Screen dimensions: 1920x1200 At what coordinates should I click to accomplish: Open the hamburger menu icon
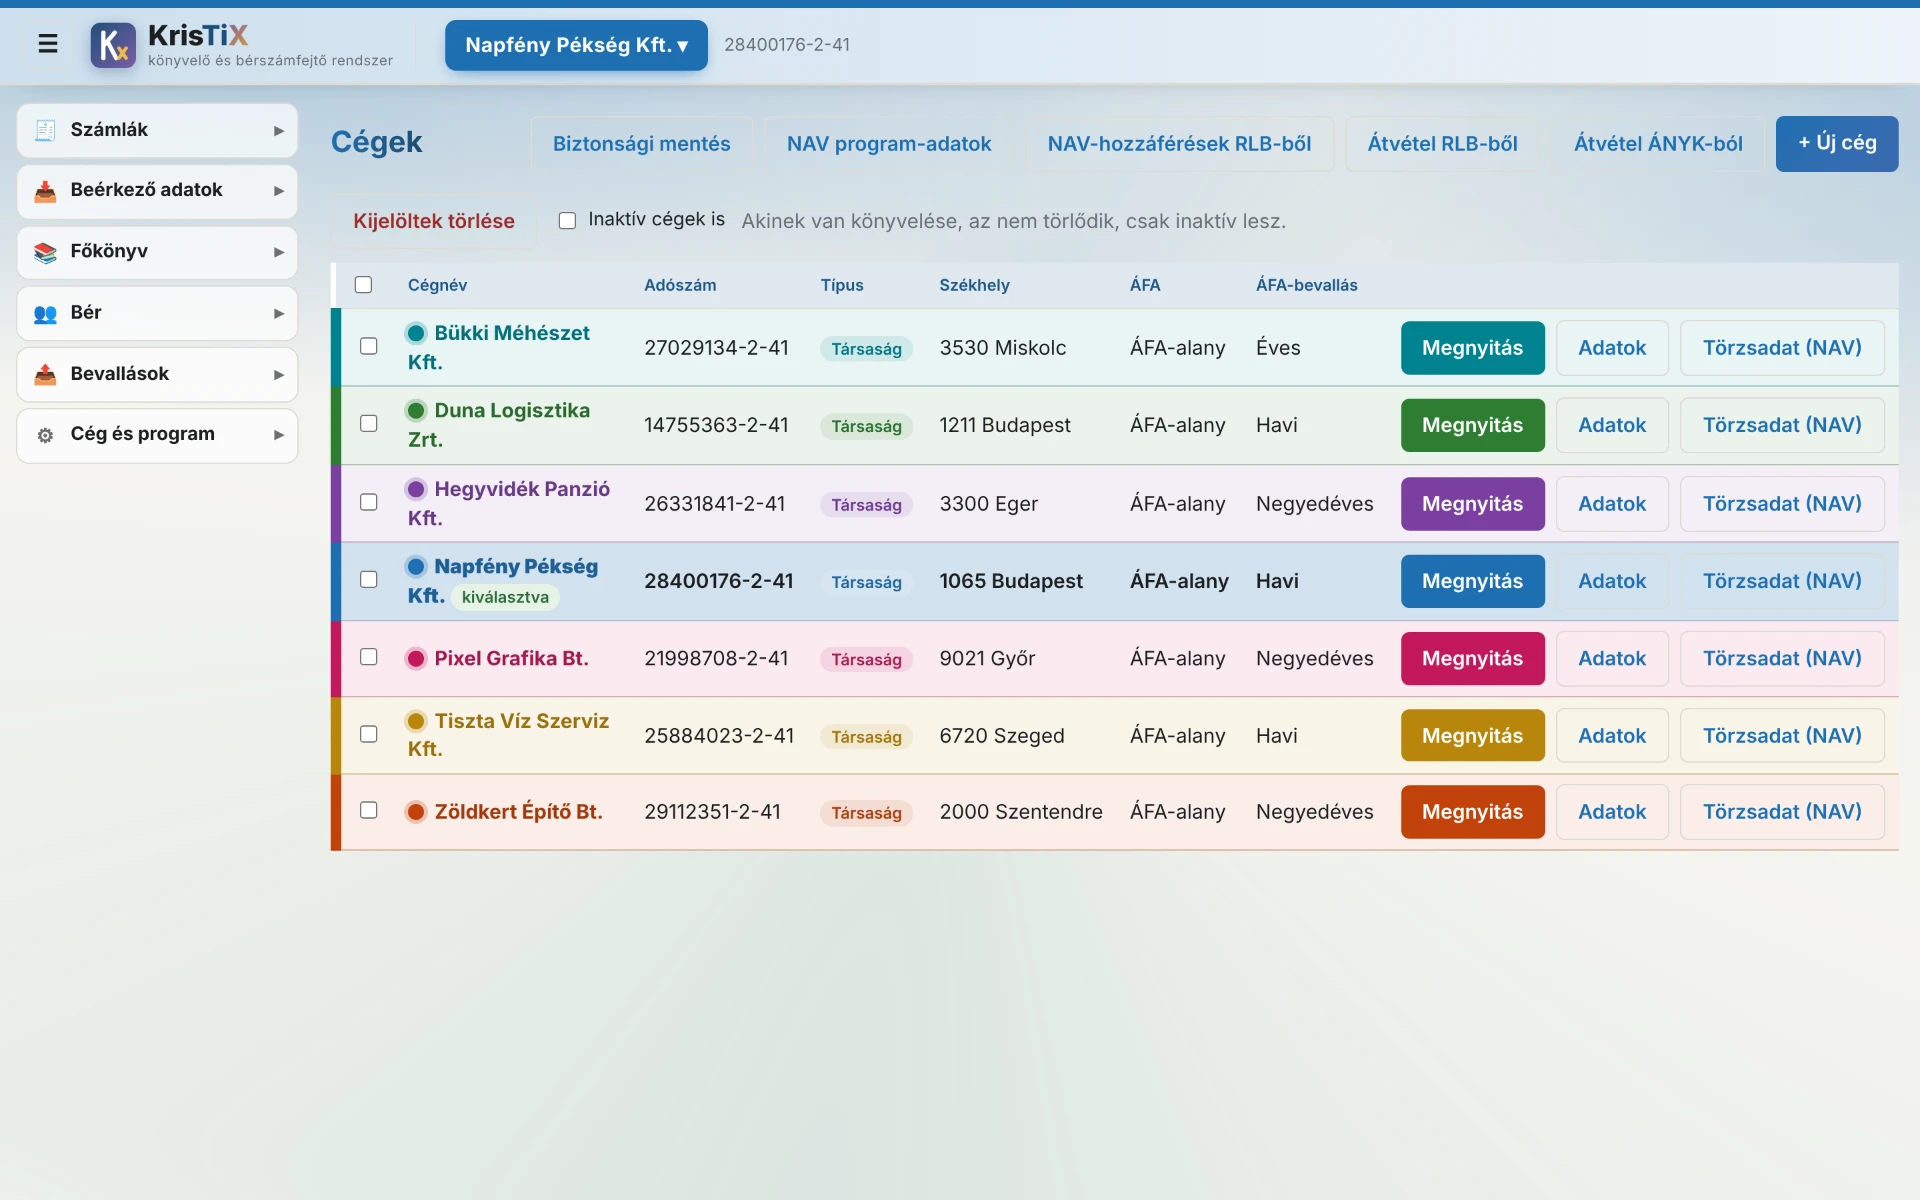[47, 44]
